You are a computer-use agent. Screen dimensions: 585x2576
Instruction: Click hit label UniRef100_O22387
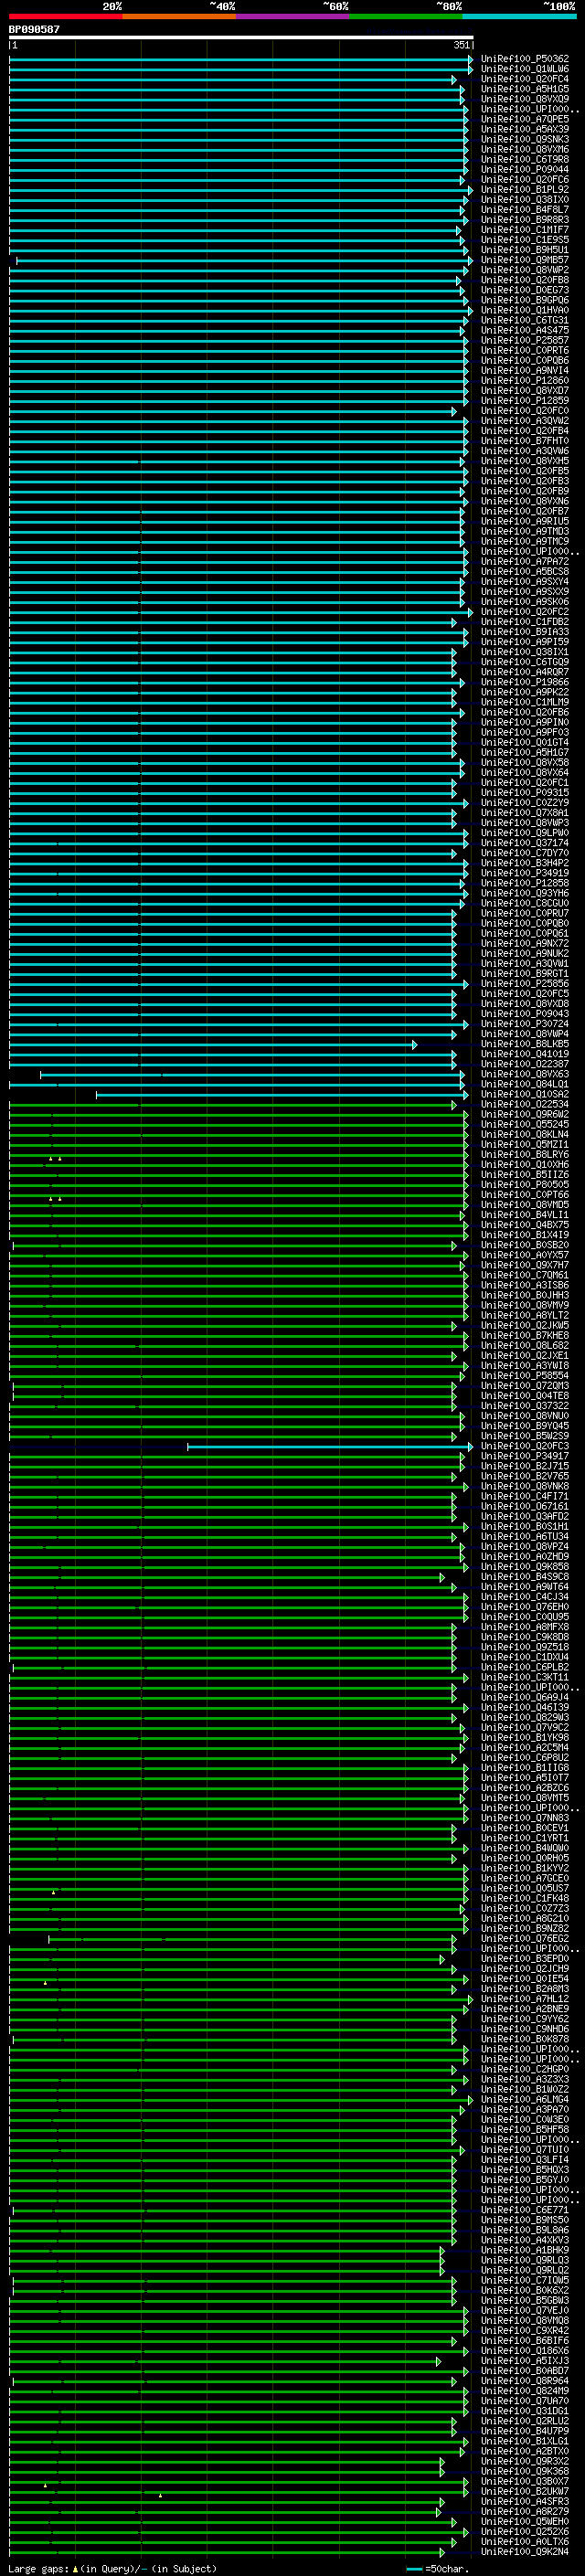(525, 1064)
